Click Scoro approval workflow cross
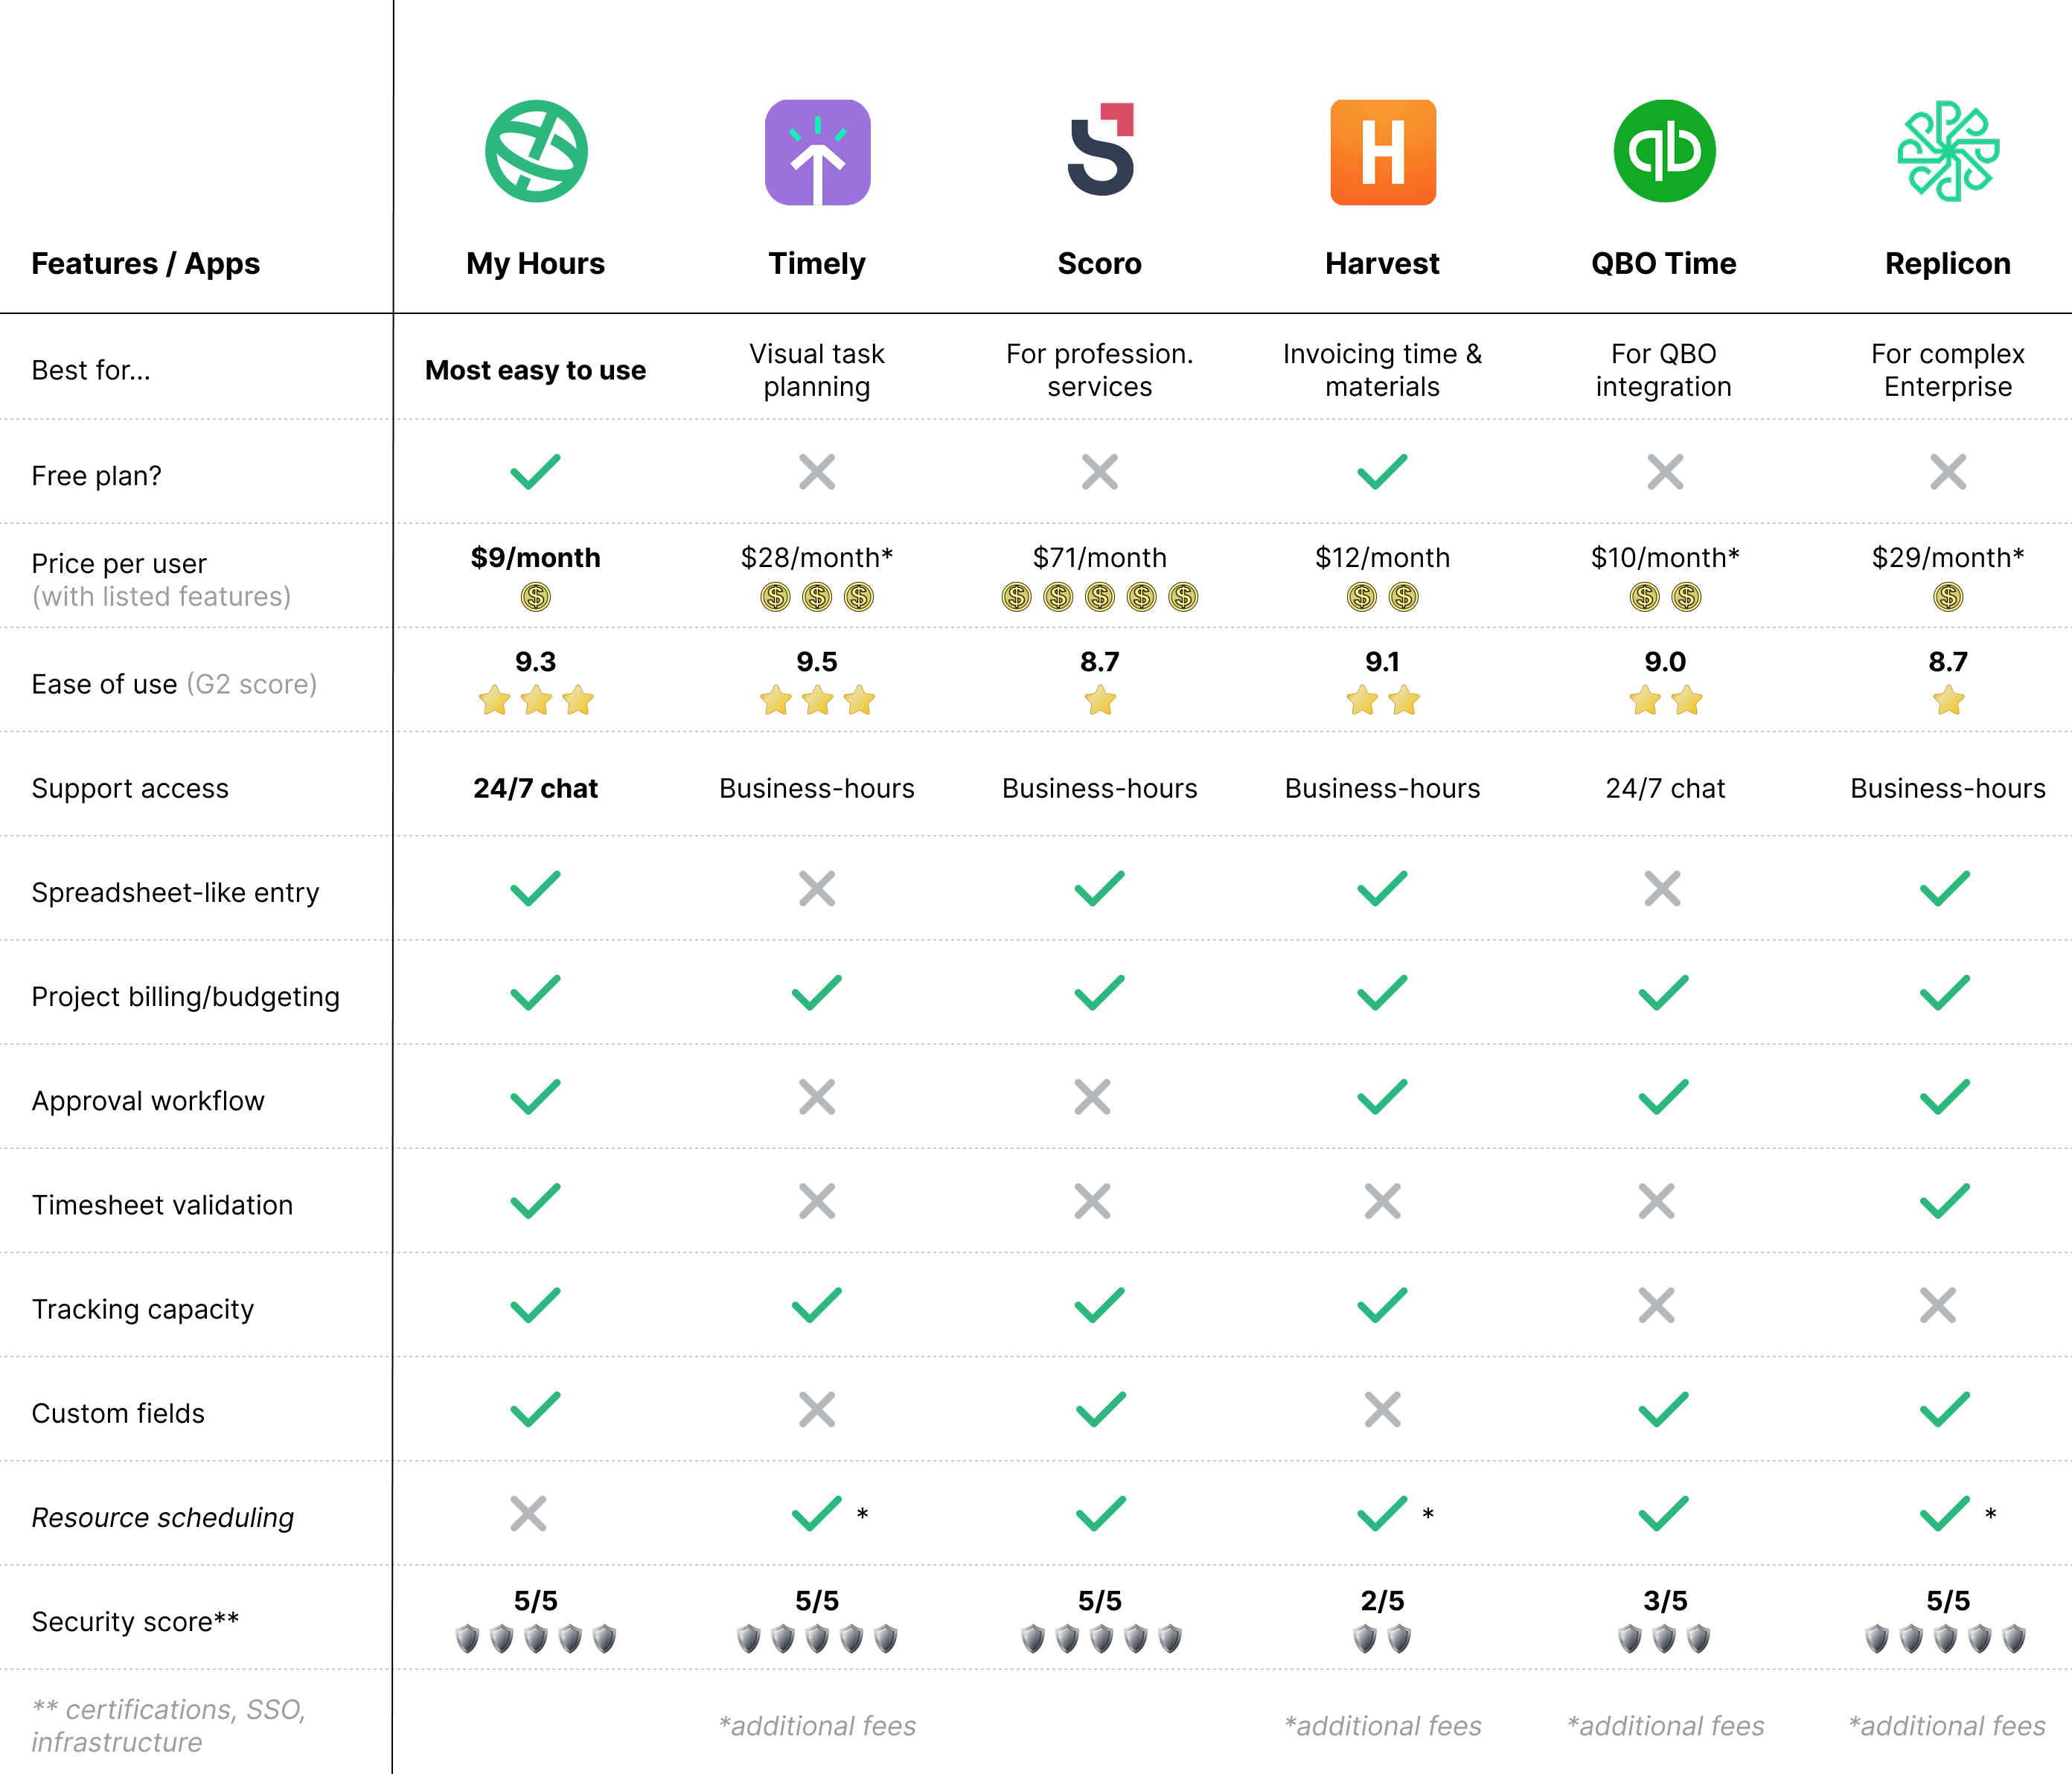This screenshot has width=2072, height=1774. coord(1093,1097)
